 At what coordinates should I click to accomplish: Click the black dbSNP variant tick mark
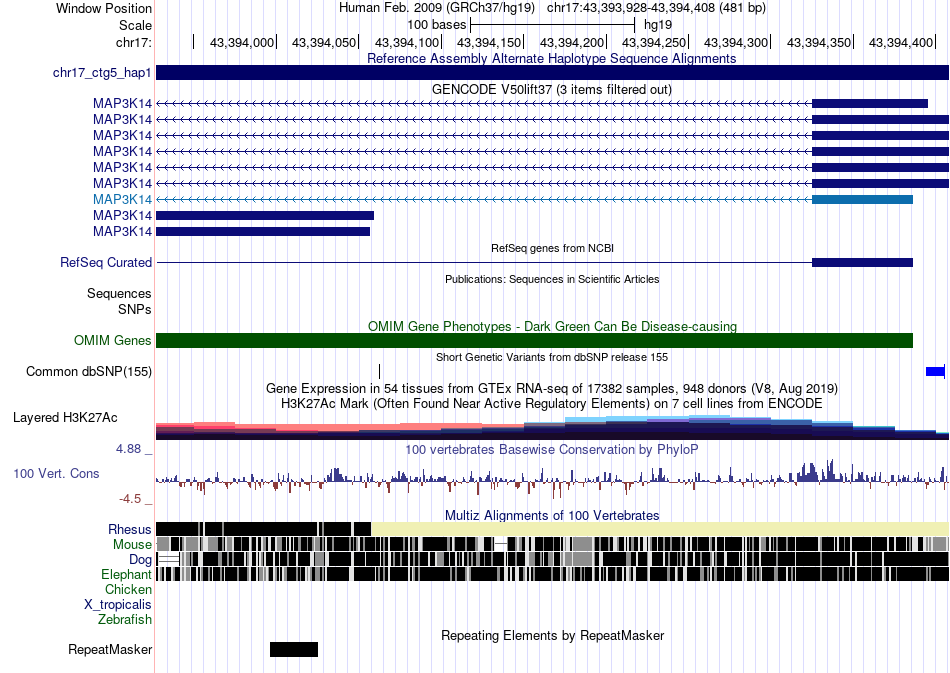(x=379, y=371)
